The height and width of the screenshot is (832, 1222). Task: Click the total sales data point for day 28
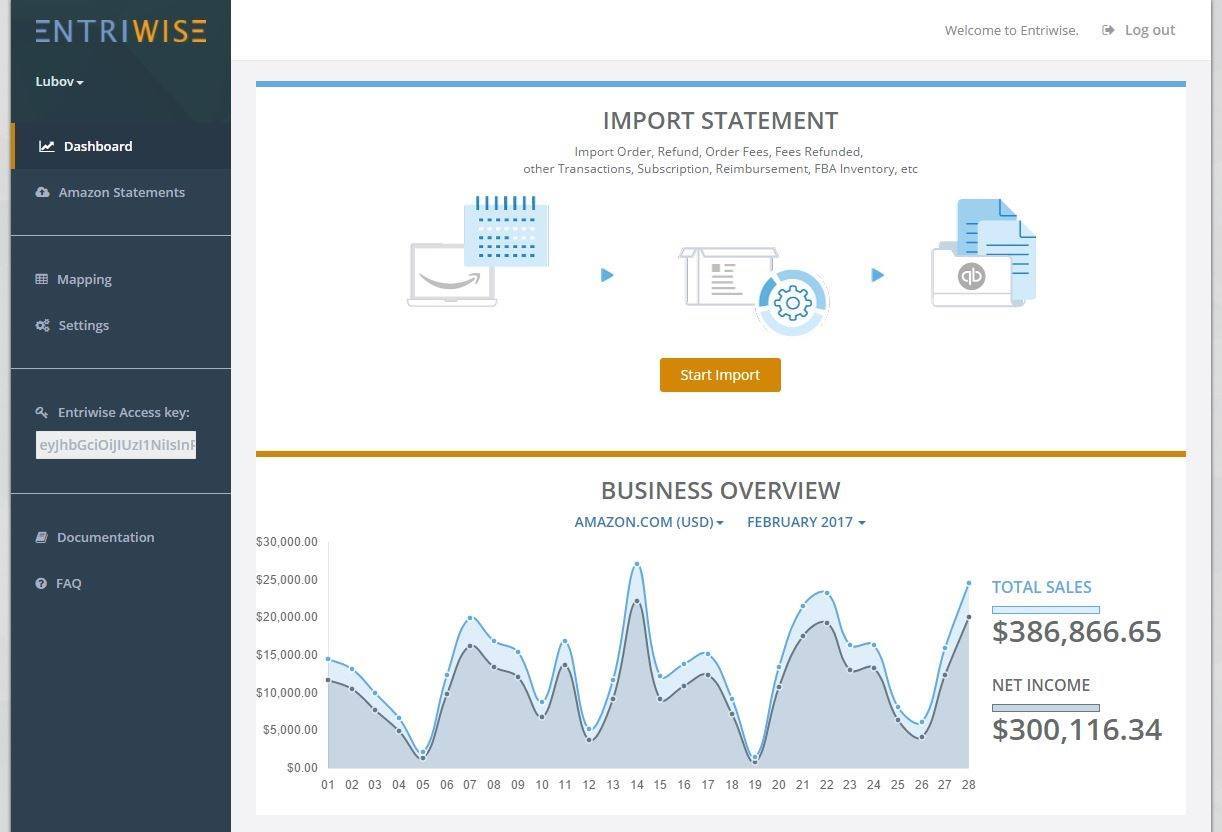pyautogui.click(x=969, y=583)
